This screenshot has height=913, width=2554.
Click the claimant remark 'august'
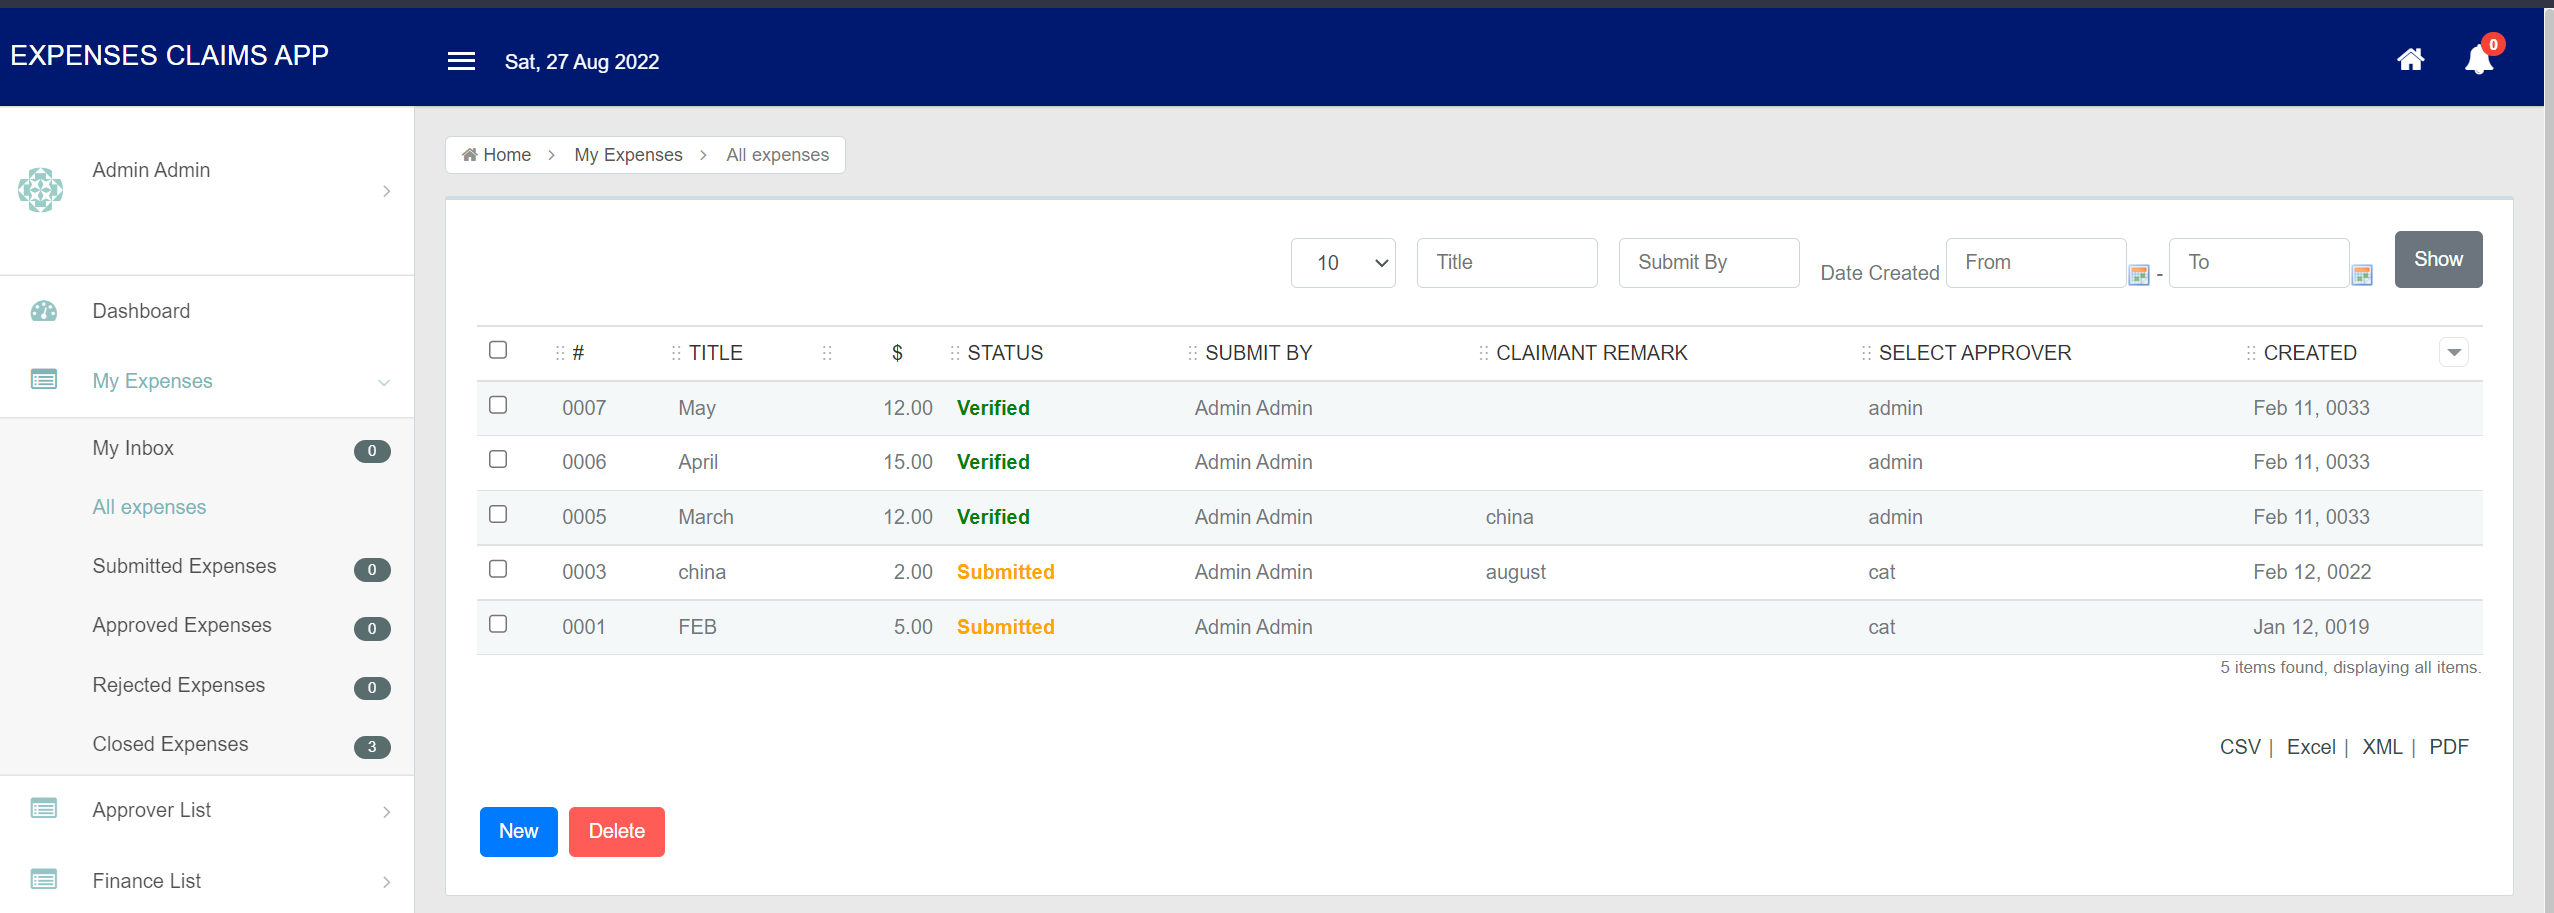(x=1515, y=572)
